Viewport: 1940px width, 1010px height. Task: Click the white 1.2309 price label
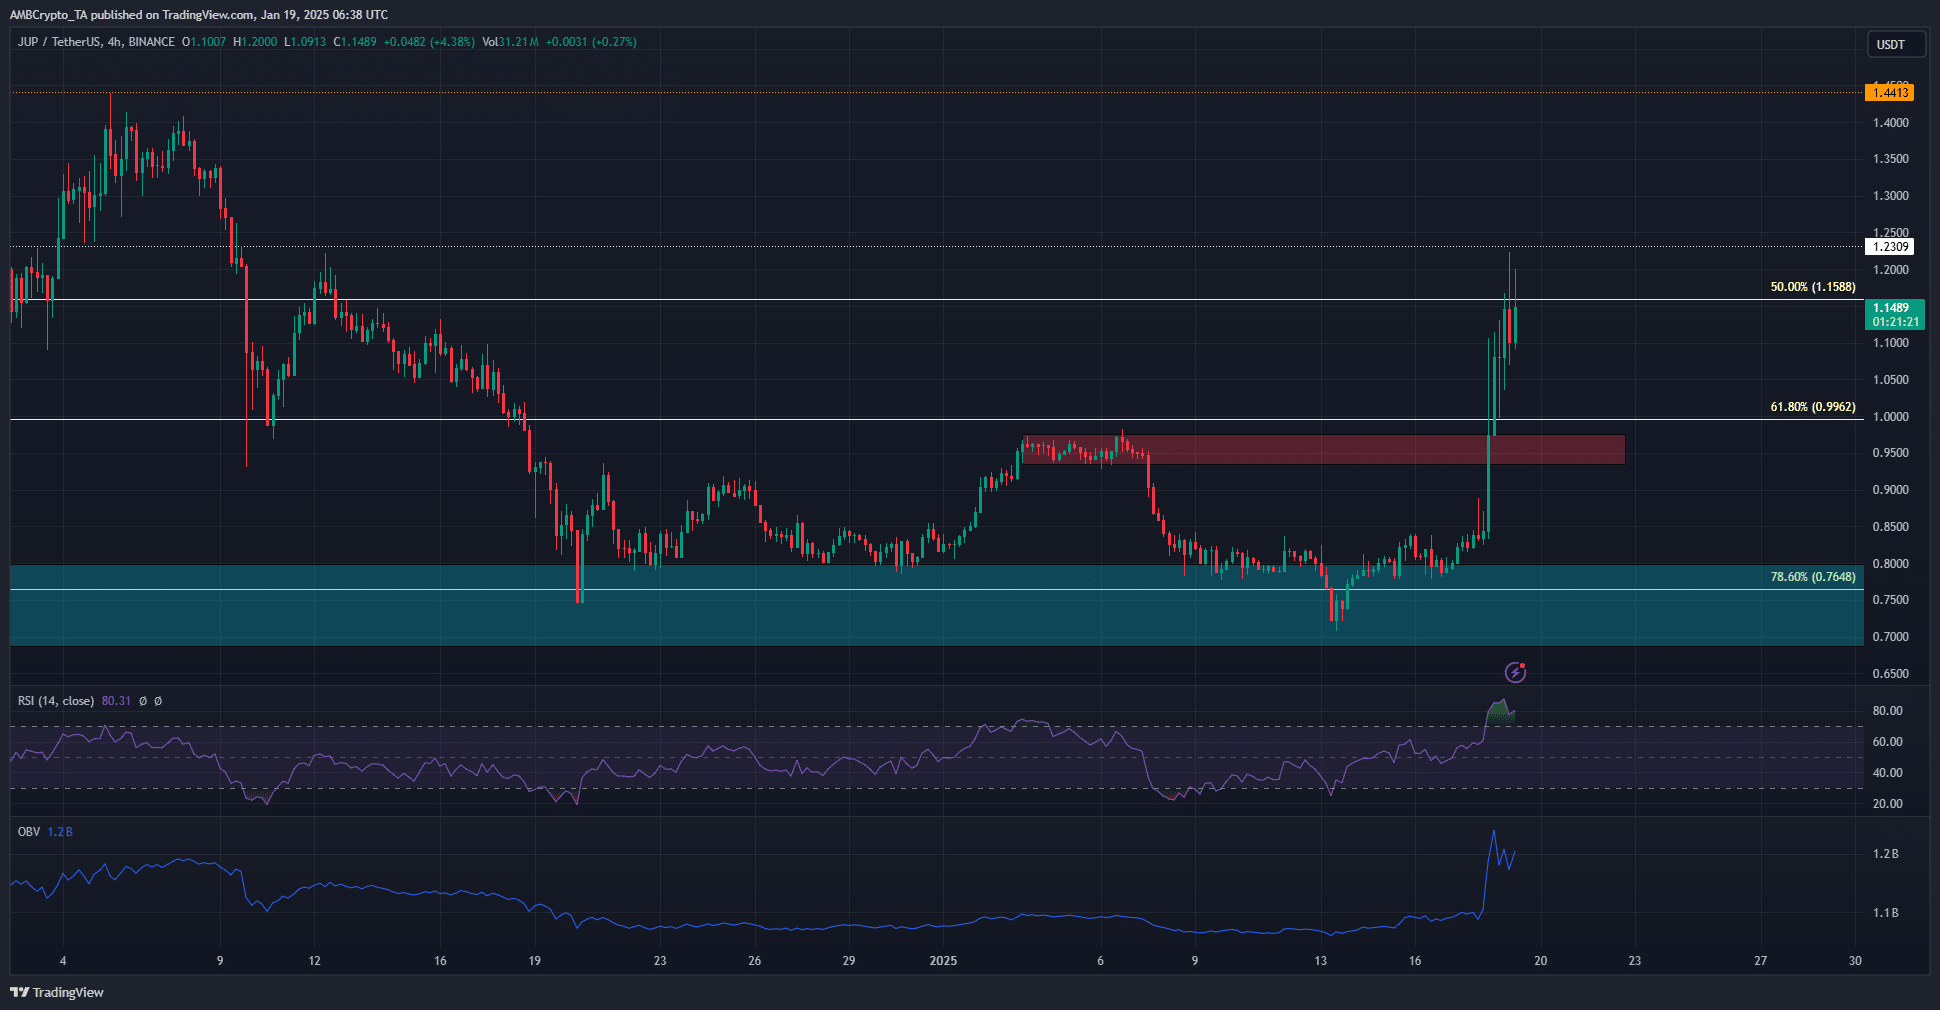pyautogui.click(x=1889, y=247)
